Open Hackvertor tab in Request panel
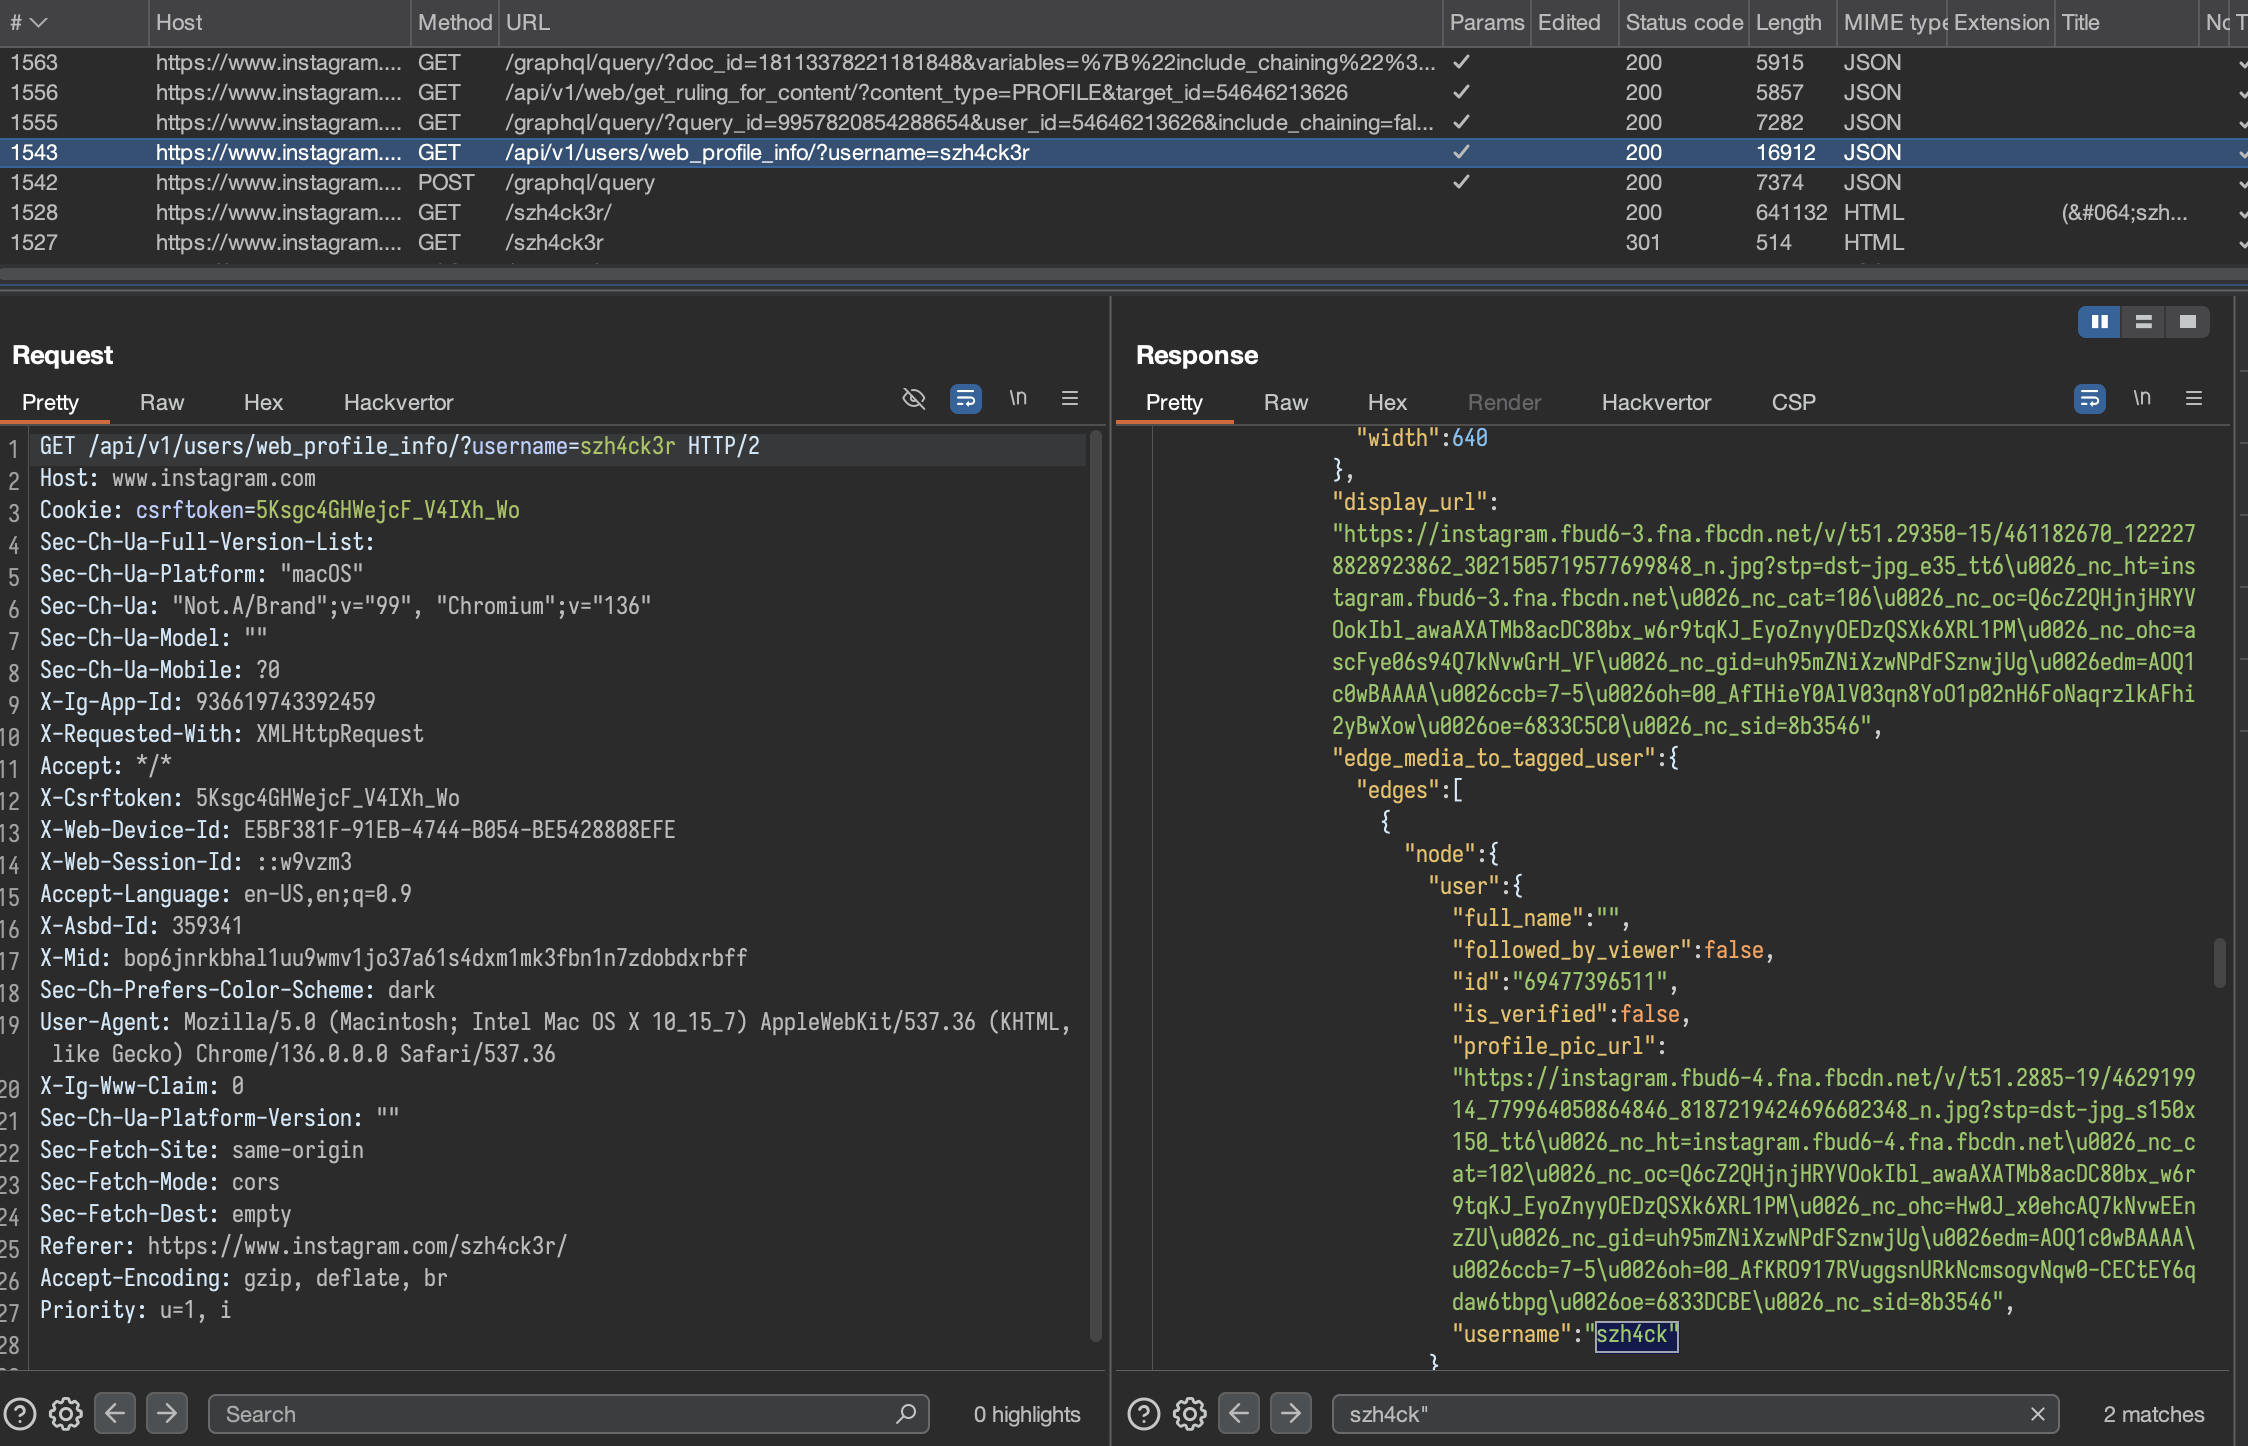The height and width of the screenshot is (1446, 2248). pos(398,402)
